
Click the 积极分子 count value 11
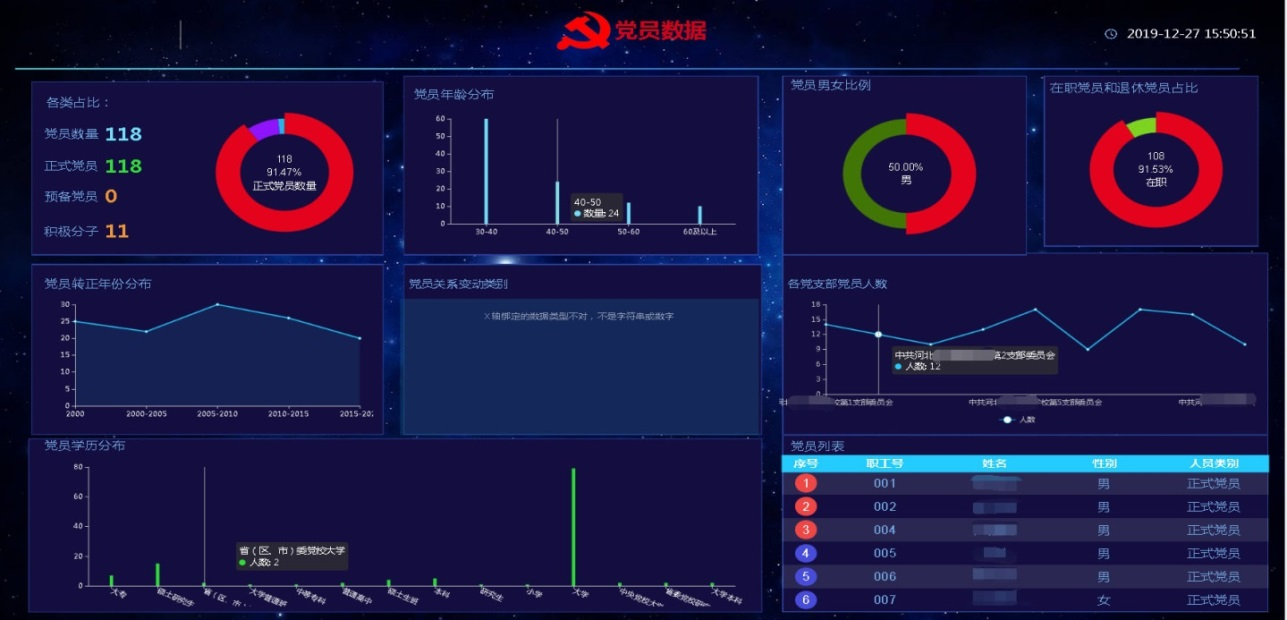117,231
